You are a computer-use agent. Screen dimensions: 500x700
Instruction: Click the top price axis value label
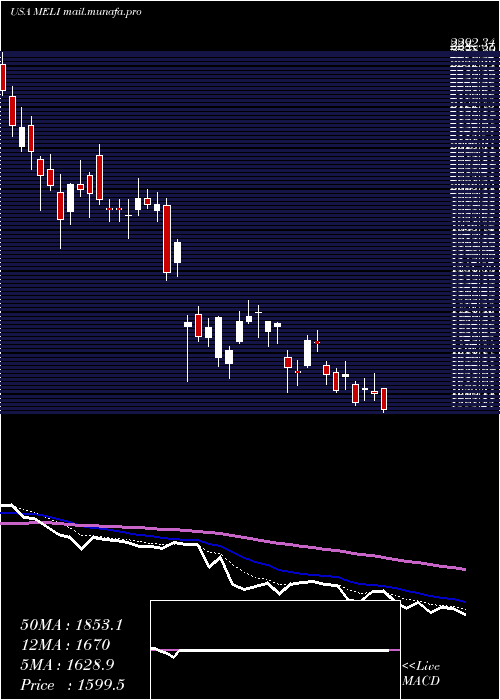(473, 43)
